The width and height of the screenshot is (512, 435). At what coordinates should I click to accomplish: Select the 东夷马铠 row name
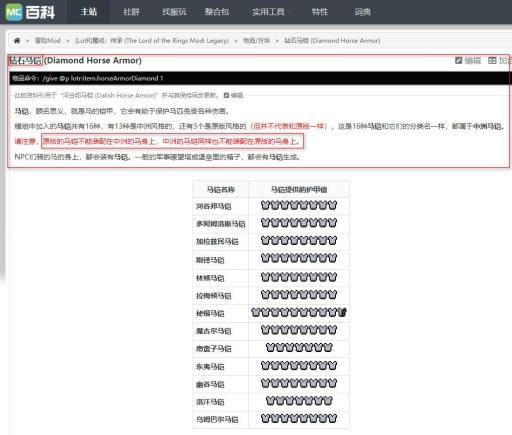coord(210,366)
